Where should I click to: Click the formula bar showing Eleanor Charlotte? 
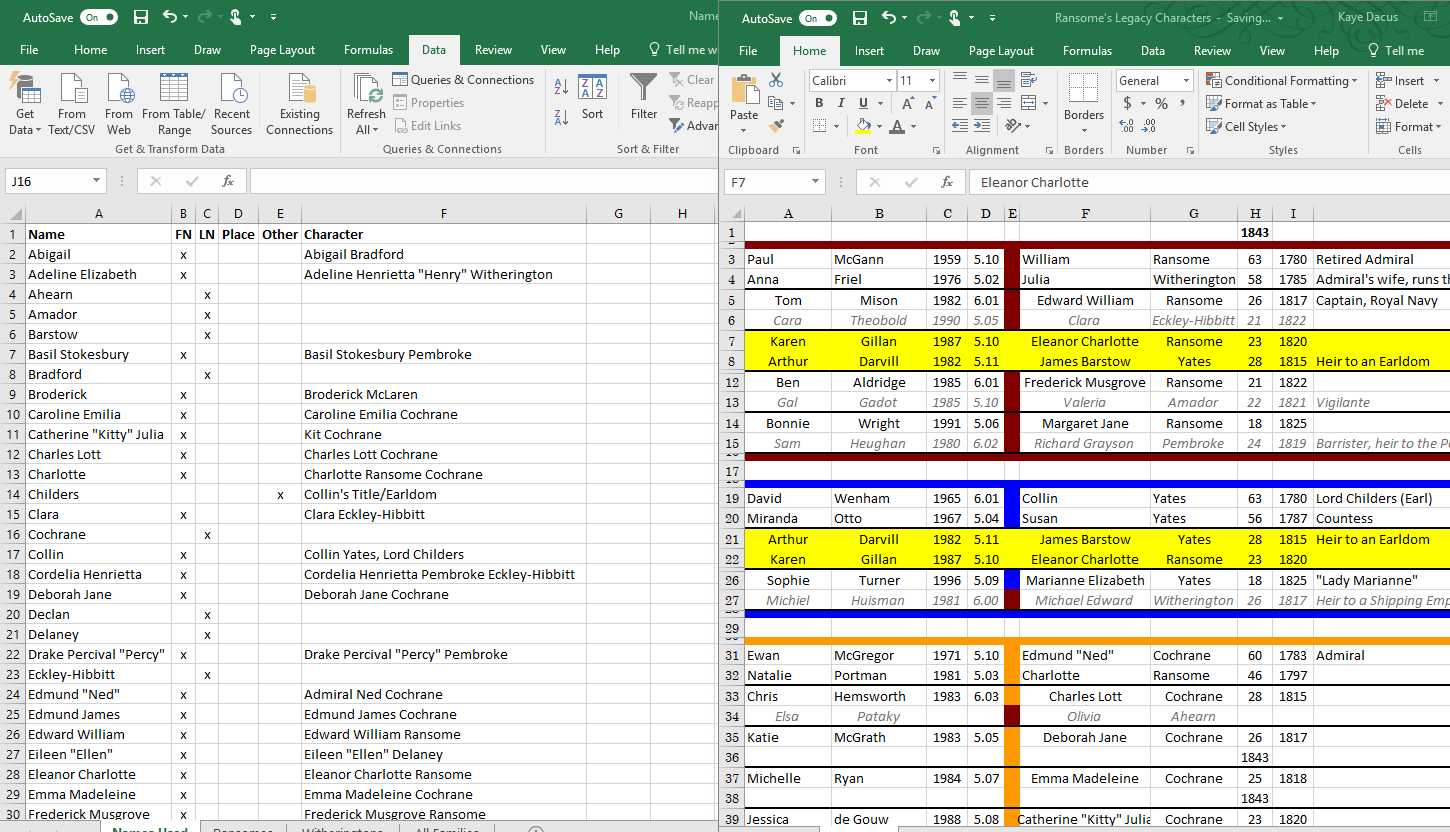pyautogui.click(x=1200, y=182)
